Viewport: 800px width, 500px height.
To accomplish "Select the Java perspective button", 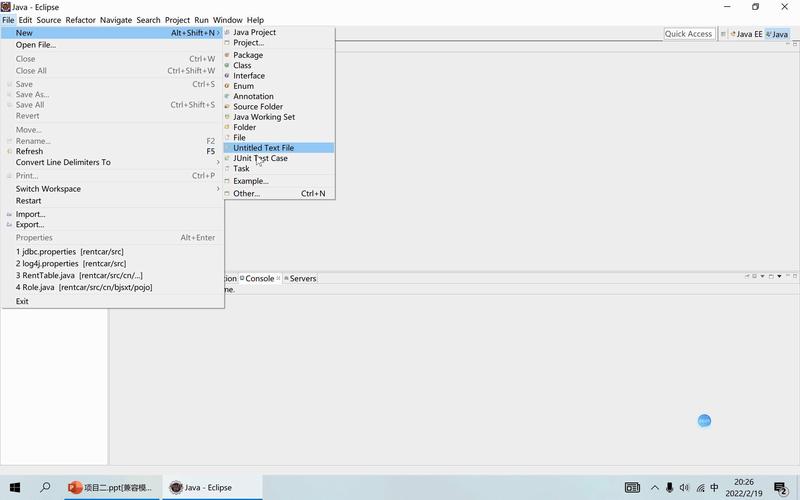I will (x=776, y=34).
